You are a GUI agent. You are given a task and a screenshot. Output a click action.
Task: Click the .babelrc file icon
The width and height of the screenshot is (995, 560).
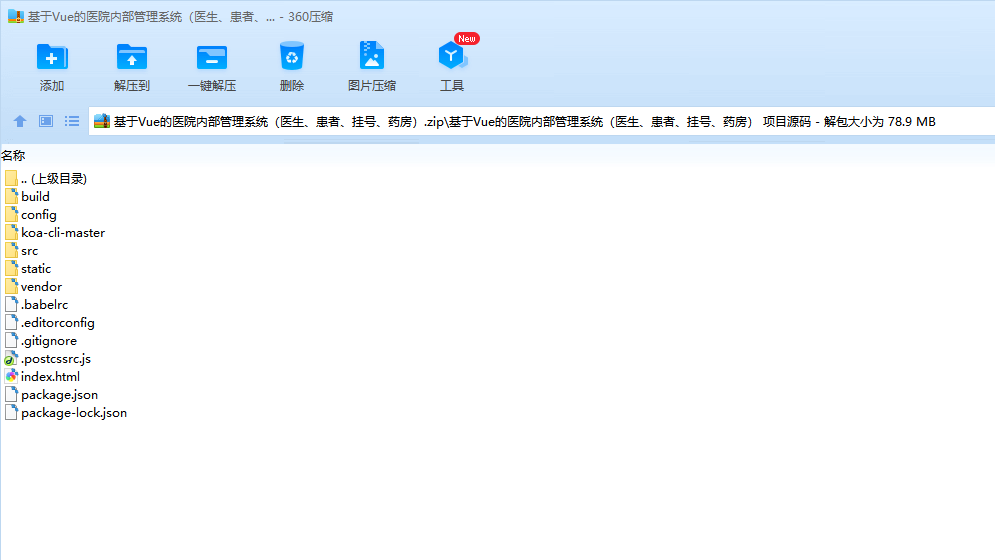tap(11, 304)
